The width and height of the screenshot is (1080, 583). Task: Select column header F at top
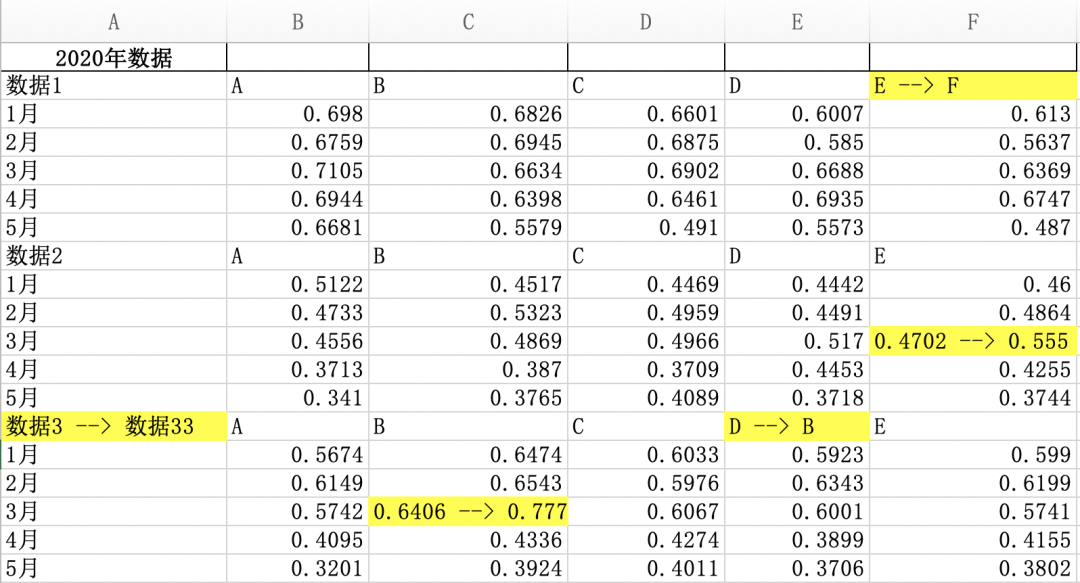pyautogui.click(x=973, y=22)
